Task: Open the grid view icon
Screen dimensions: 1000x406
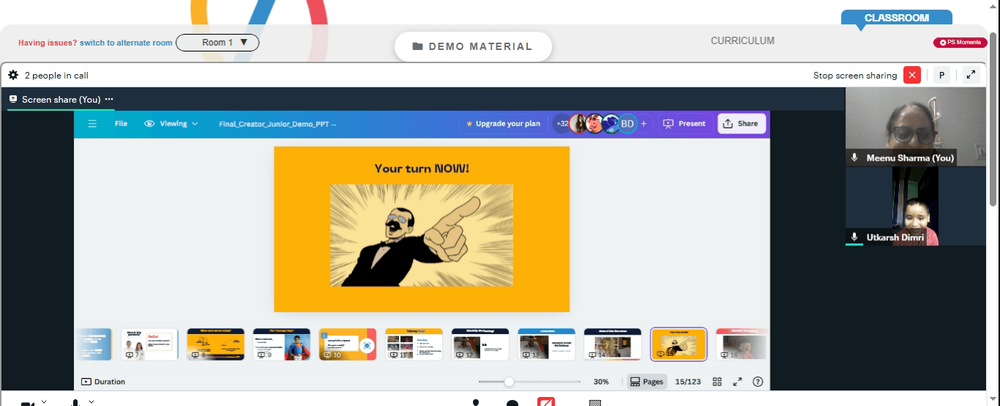Action: point(717,382)
